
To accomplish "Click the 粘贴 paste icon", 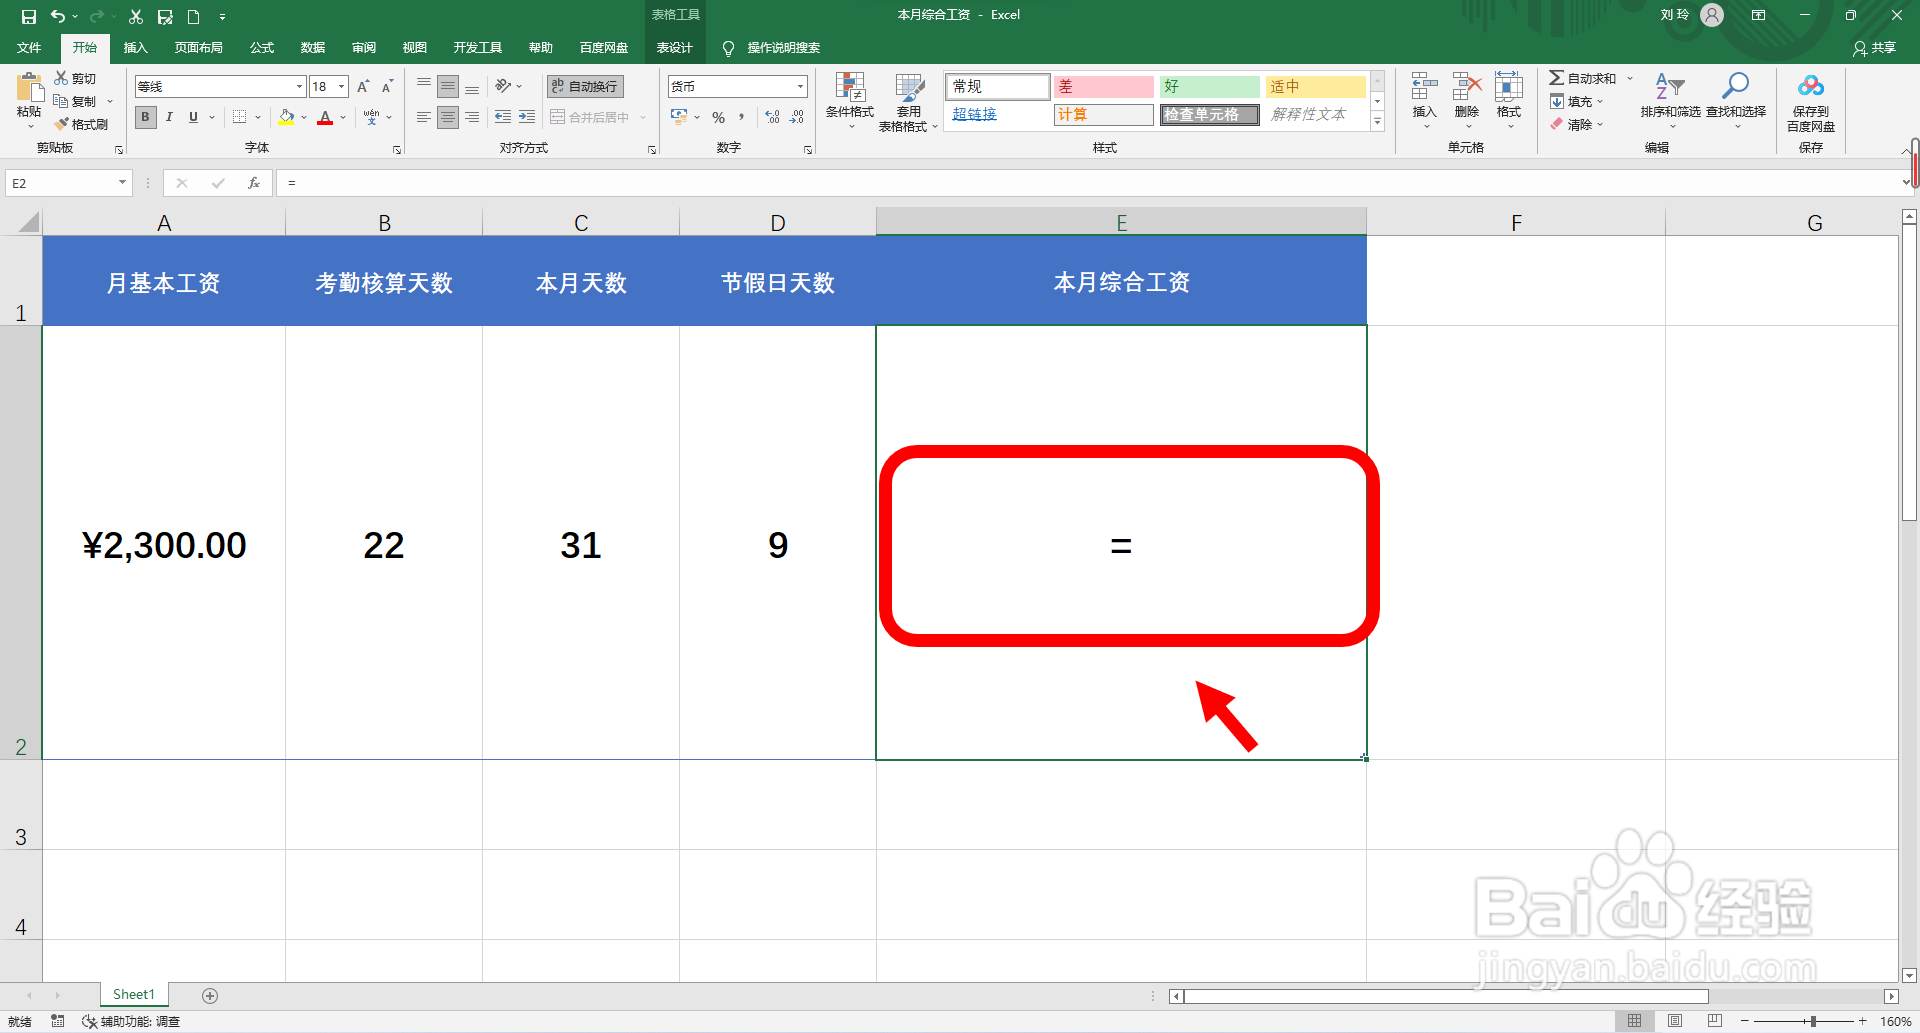I will click(29, 87).
